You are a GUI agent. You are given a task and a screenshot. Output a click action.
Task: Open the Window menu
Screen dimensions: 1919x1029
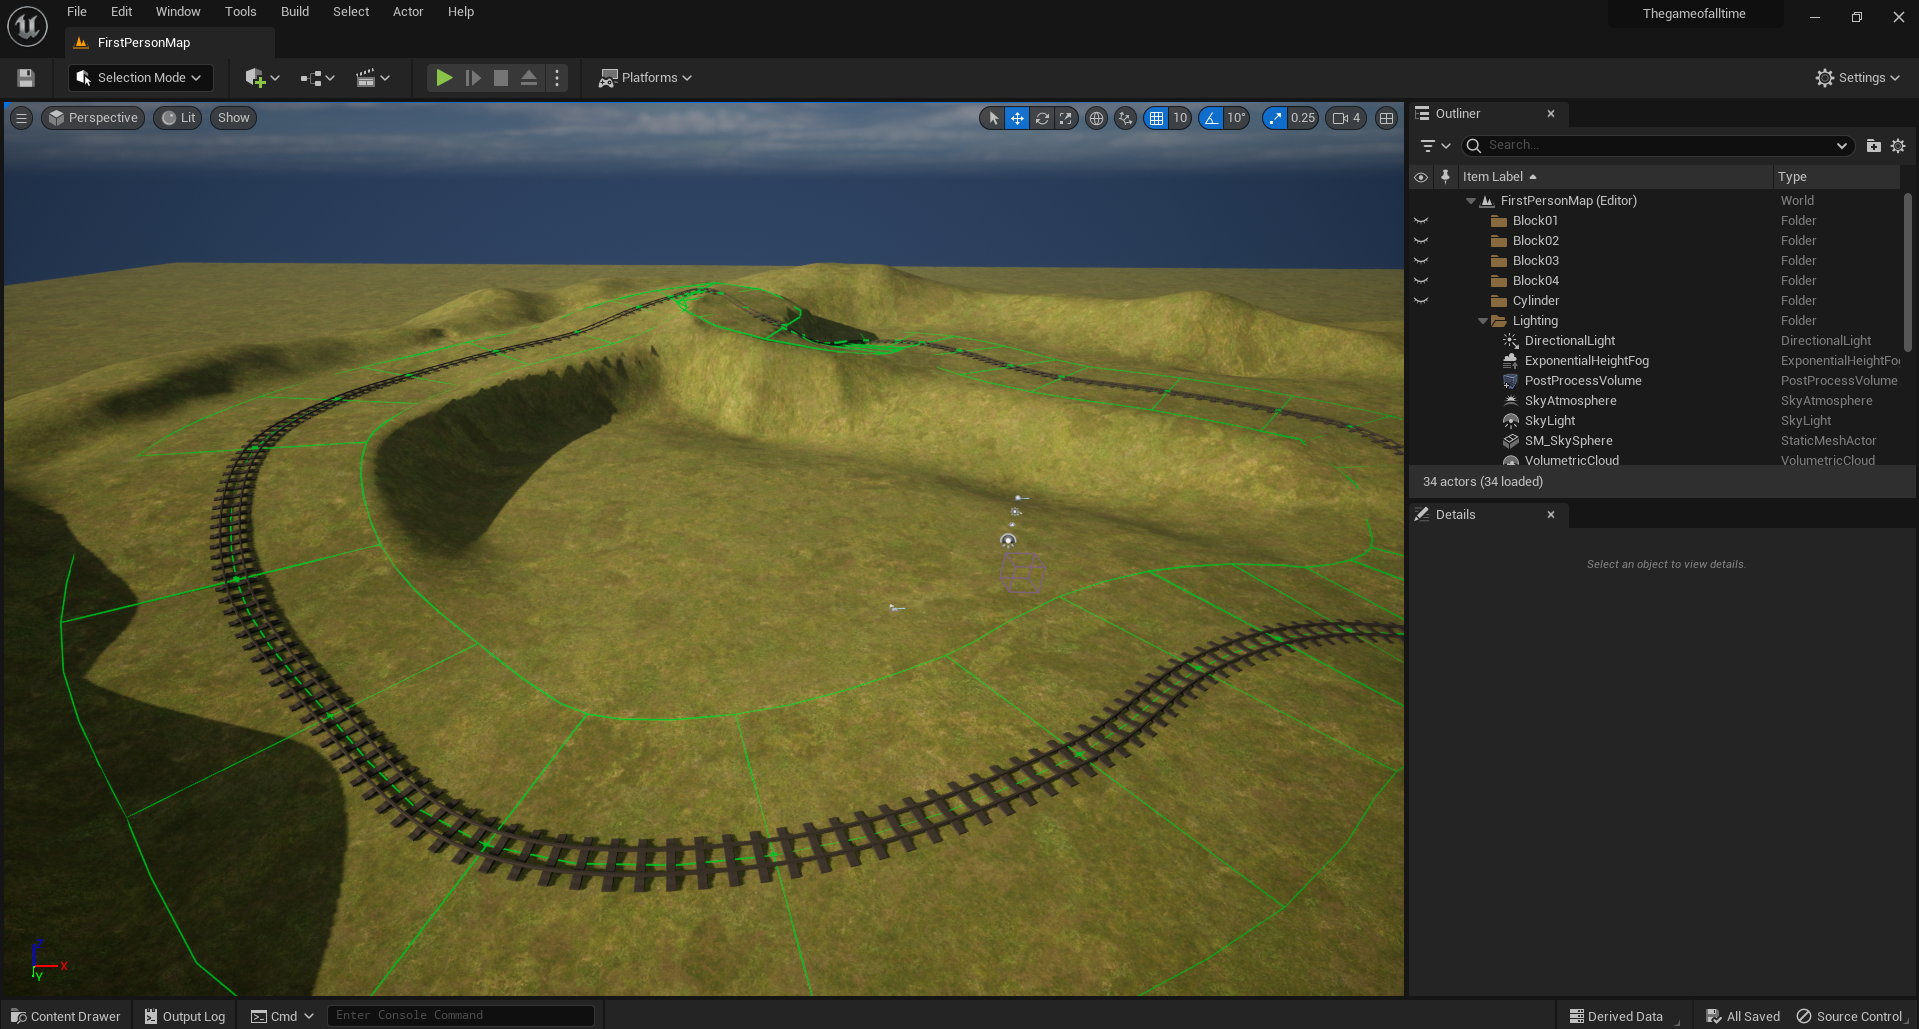pyautogui.click(x=178, y=12)
